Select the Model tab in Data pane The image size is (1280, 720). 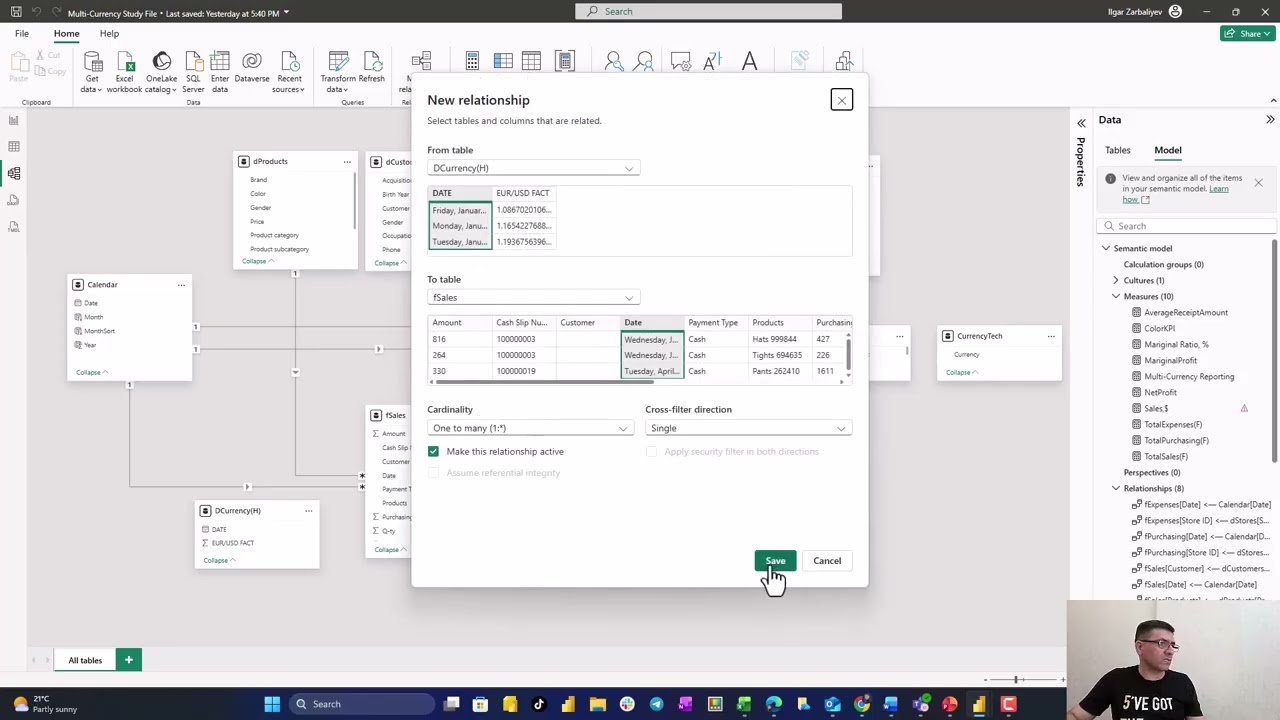point(1168,150)
